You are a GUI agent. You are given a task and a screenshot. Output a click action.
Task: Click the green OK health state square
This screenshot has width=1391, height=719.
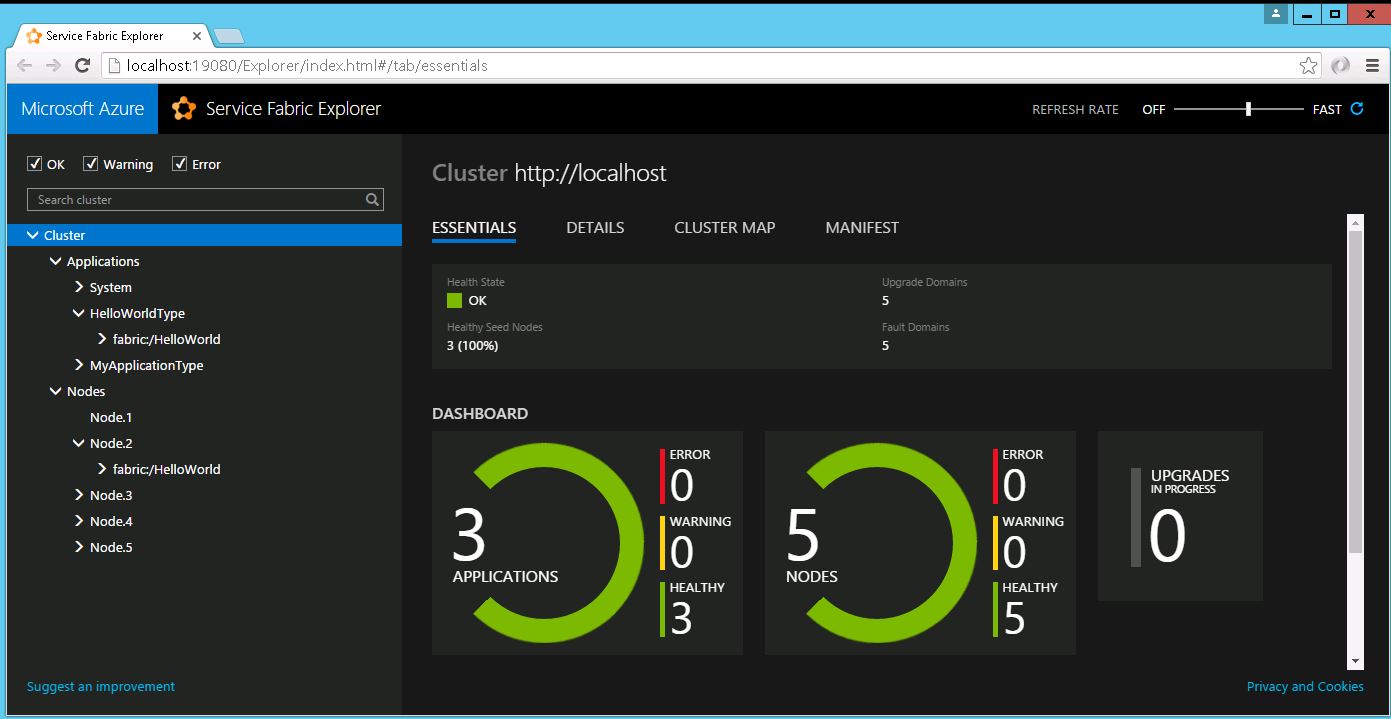[454, 300]
